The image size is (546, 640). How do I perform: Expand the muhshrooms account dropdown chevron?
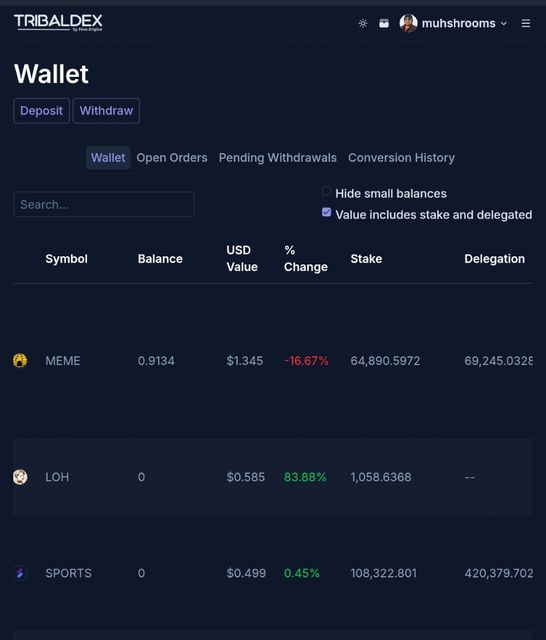pos(504,24)
